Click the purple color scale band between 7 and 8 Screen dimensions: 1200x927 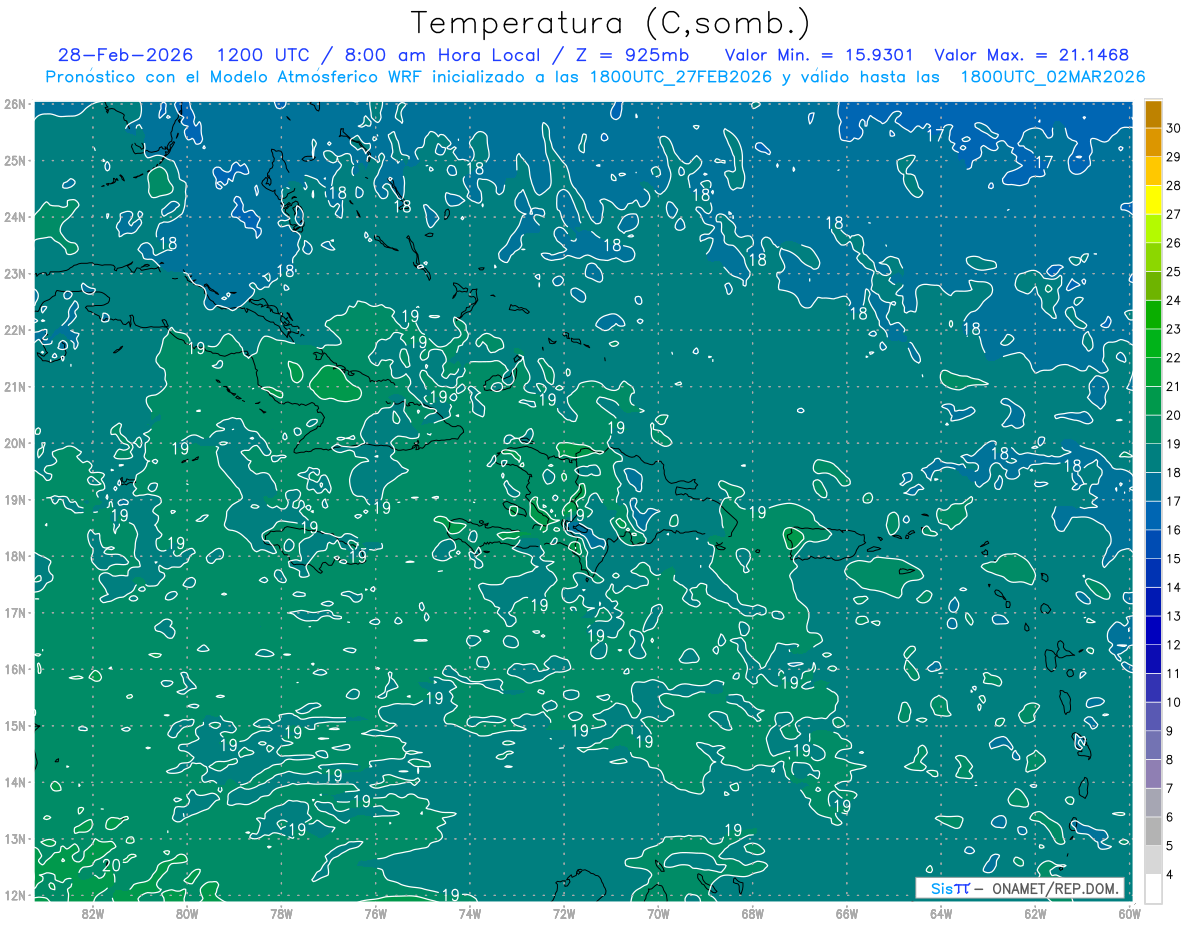(1153, 774)
